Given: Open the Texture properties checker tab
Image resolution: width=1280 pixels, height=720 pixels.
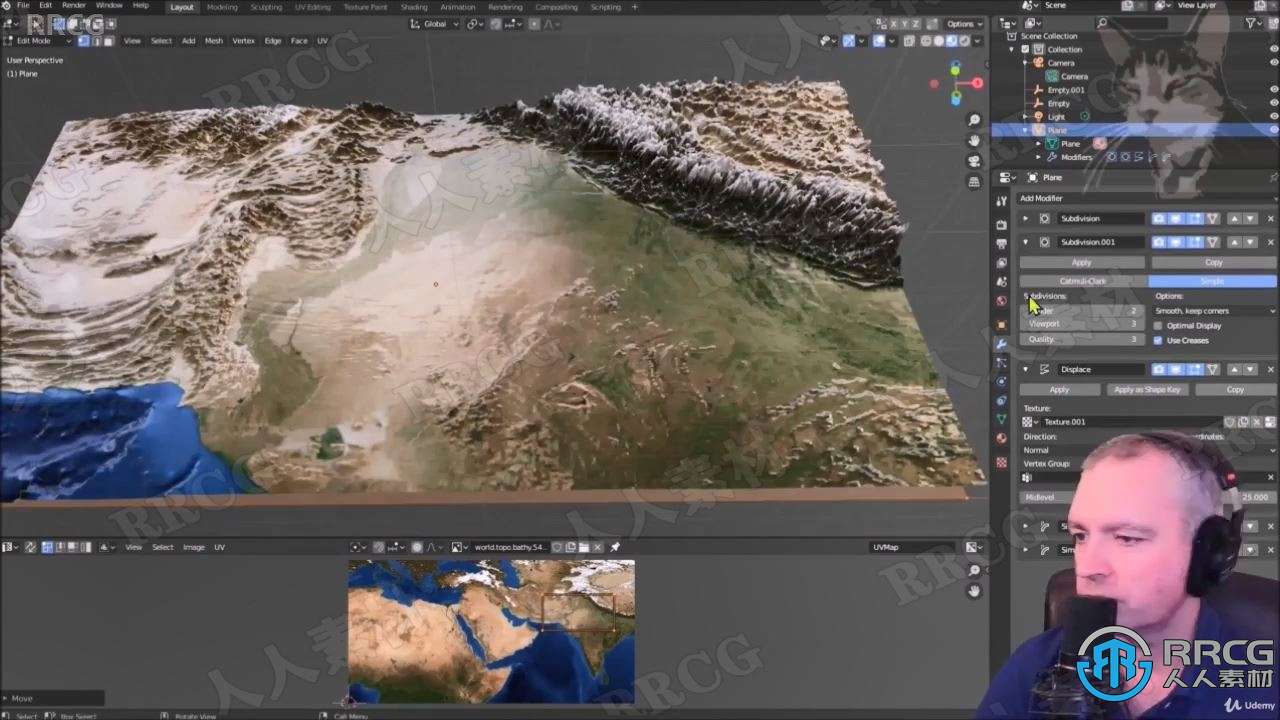Looking at the screenshot, I should tap(1001, 462).
